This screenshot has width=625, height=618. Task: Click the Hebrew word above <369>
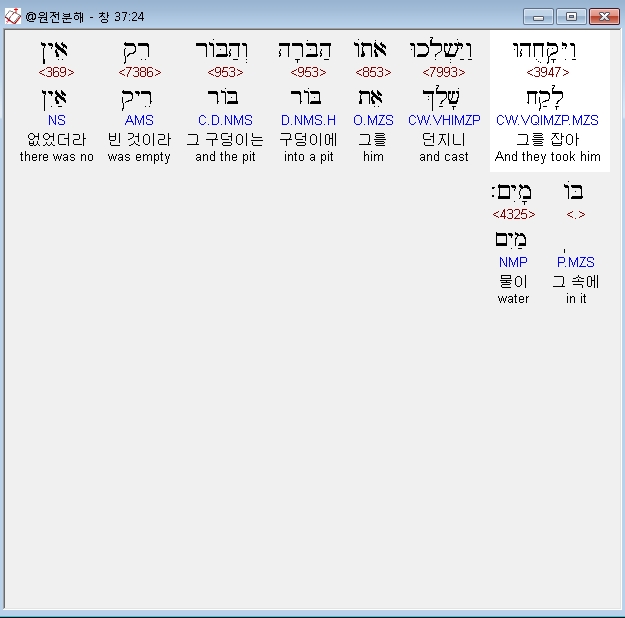point(54,52)
